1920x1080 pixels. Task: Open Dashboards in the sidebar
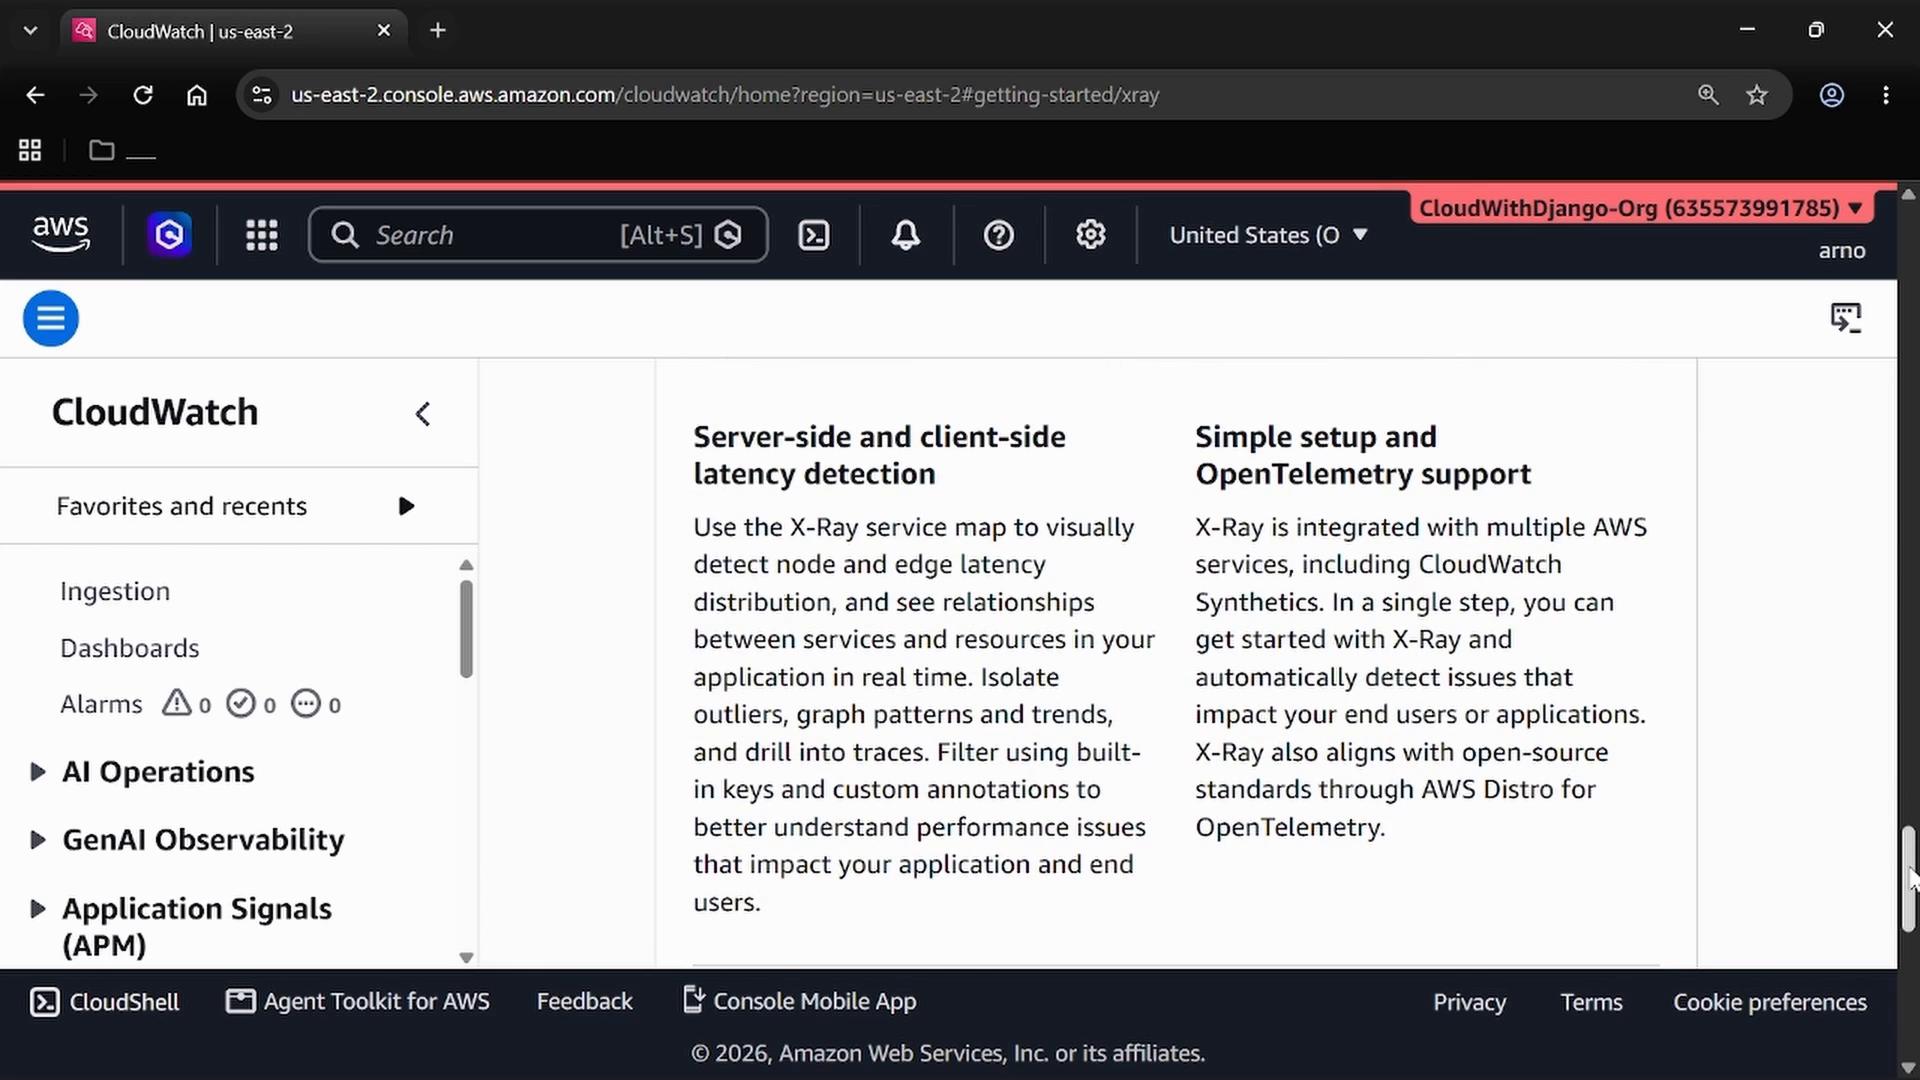[x=130, y=648]
